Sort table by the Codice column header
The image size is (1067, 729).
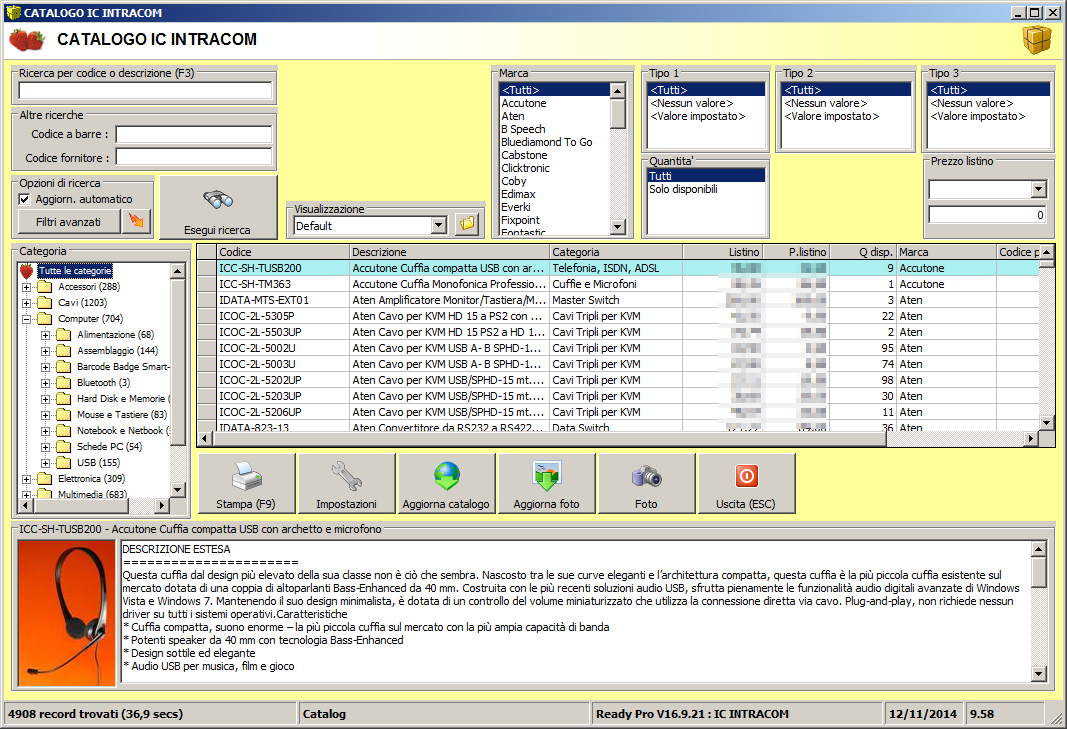[x=282, y=252]
